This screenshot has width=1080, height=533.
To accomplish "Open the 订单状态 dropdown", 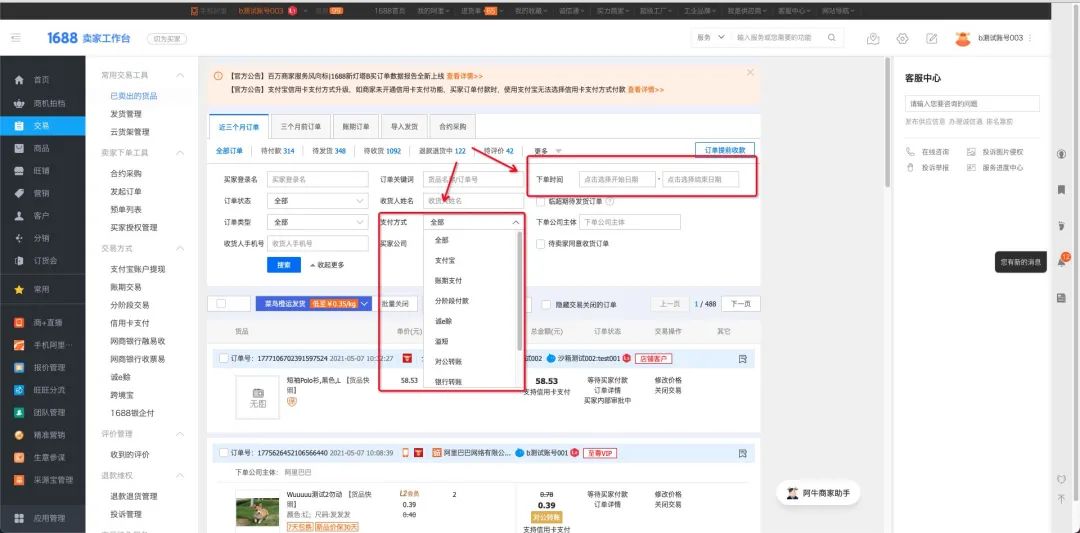I will pos(318,201).
